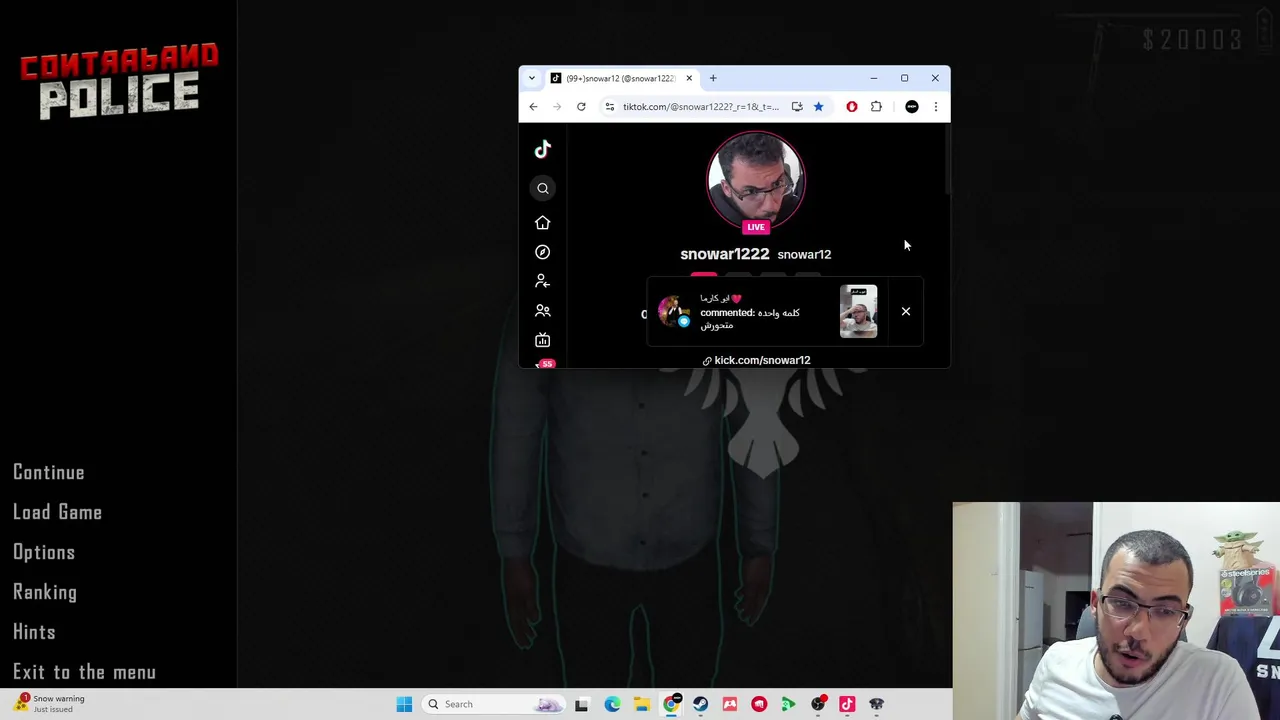Open red picture app icon on taskbar
Viewport: 1280px width, 720px height.
(x=730, y=704)
